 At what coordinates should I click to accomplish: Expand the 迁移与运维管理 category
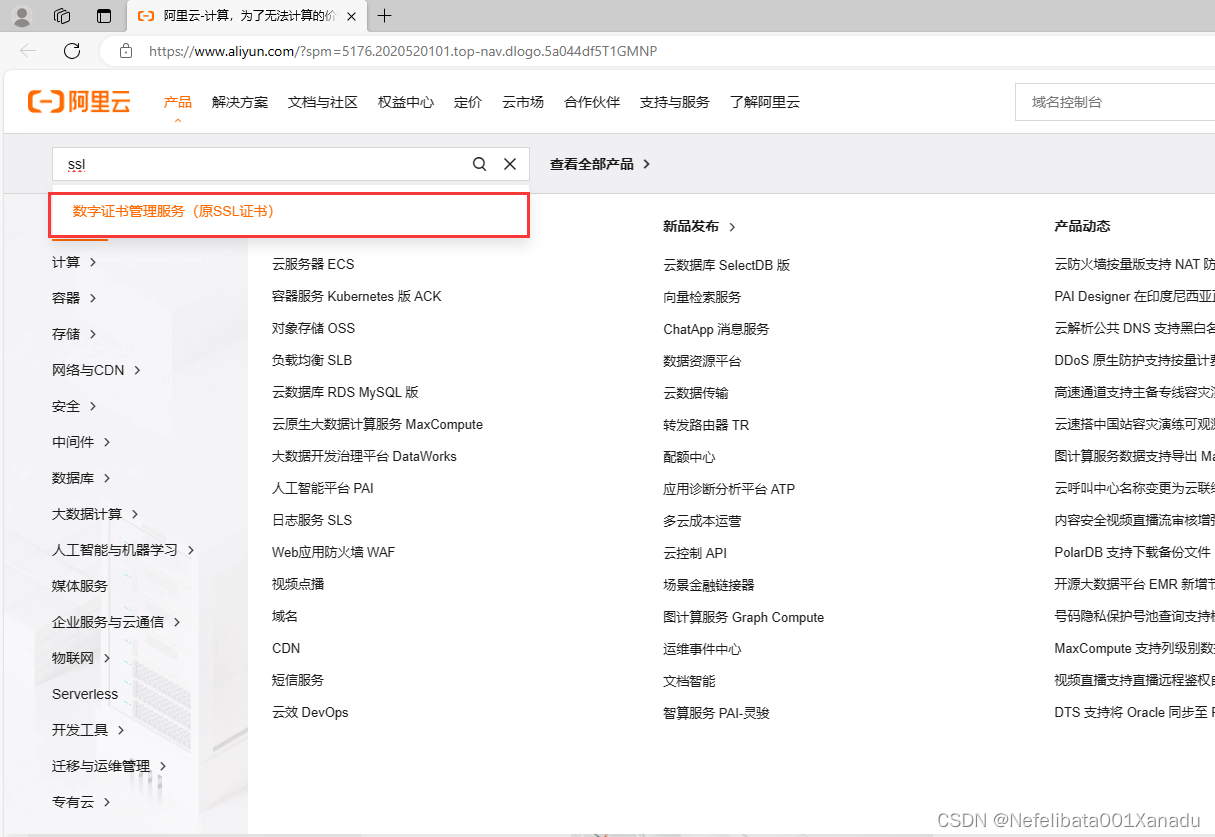pos(109,766)
